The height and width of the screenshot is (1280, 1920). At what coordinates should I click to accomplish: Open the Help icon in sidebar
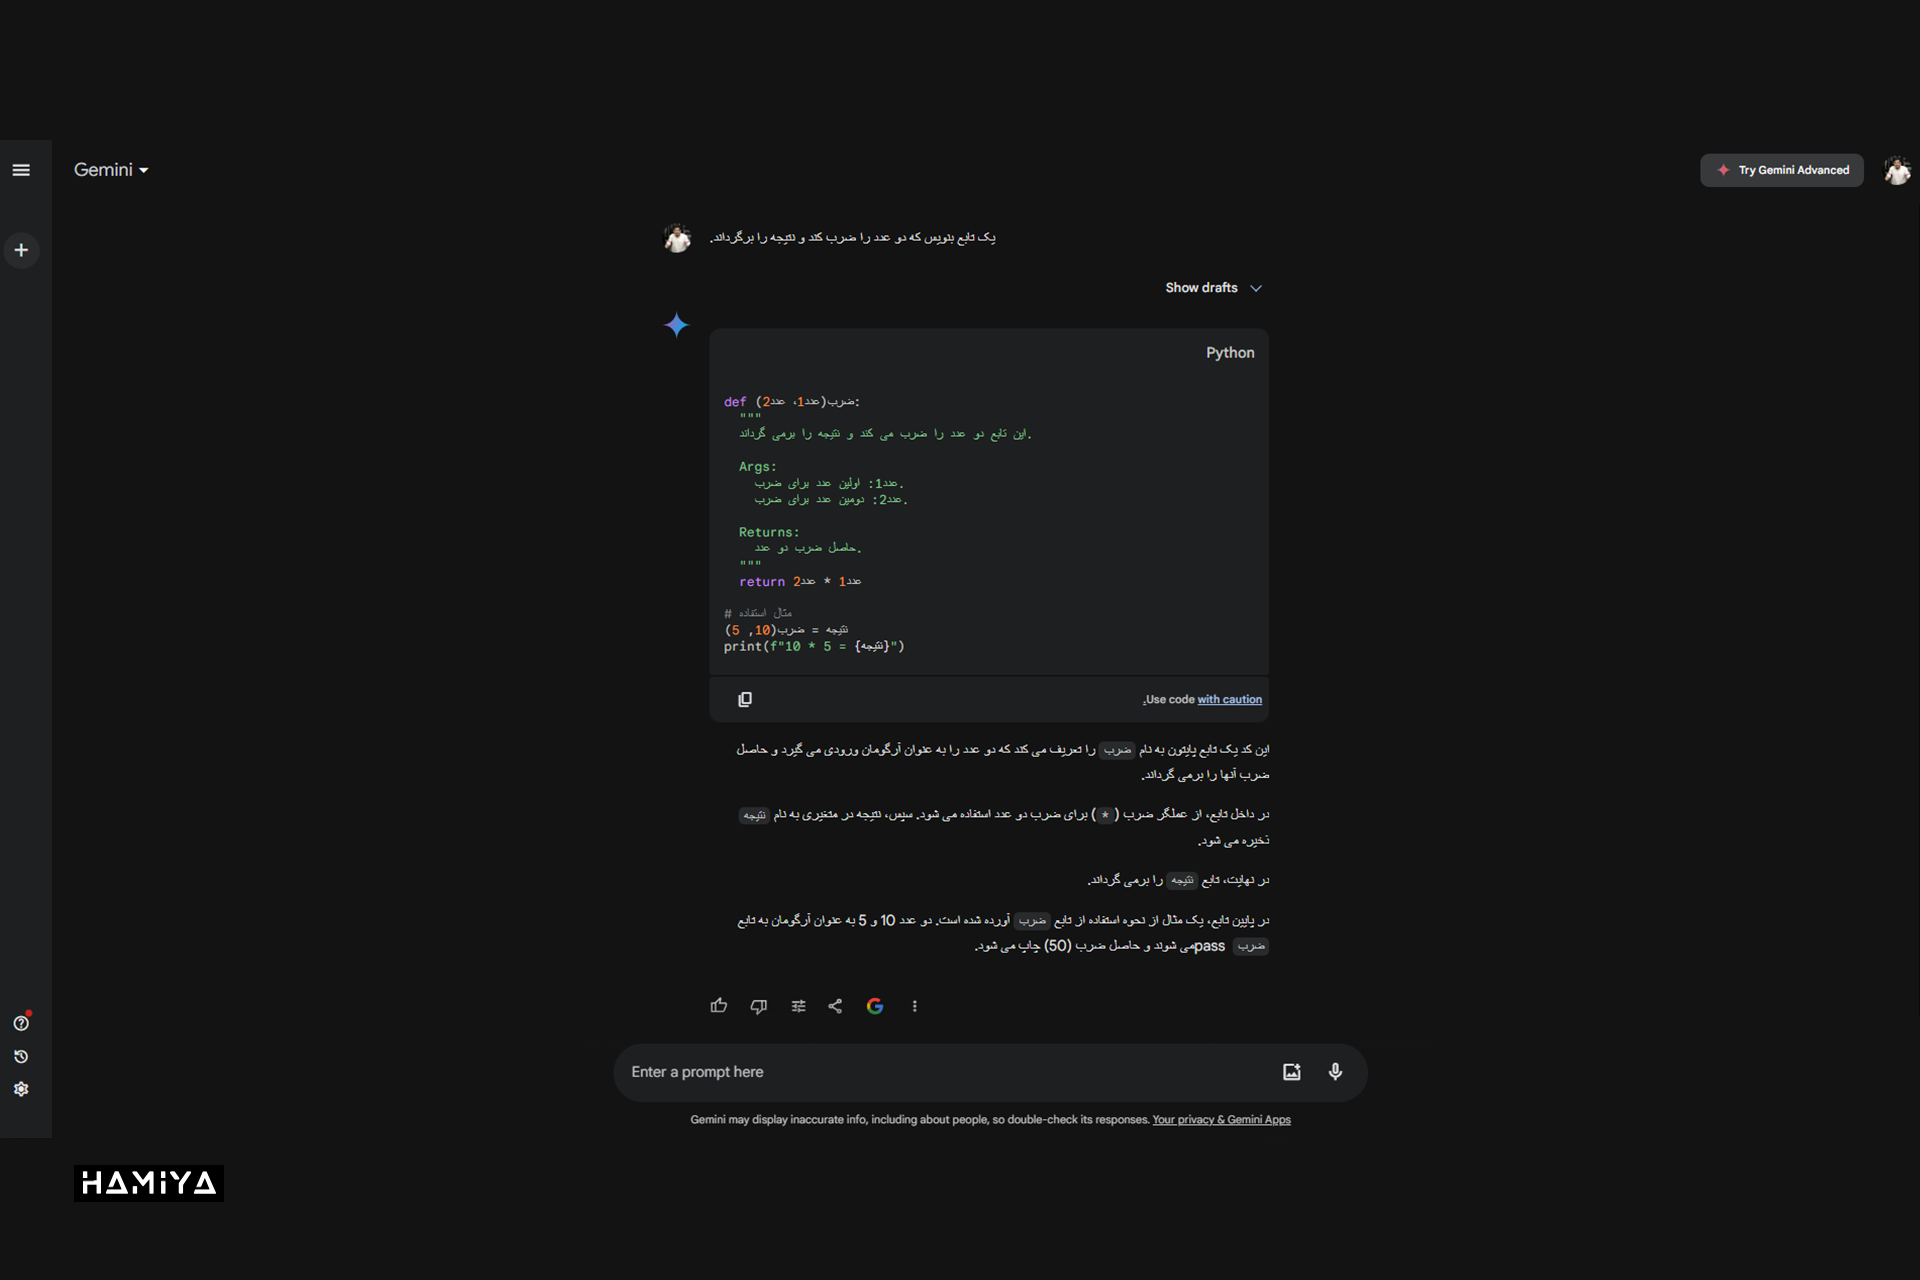coord(21,1023)
